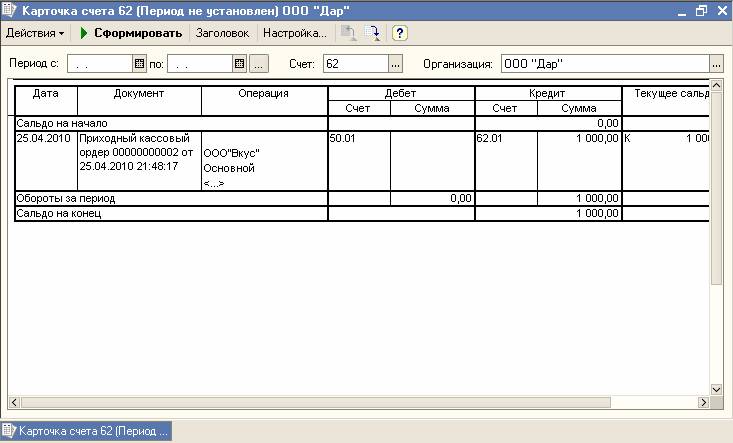733x443 pixels.
Task: Click the vertical scrollbar up arrow
Action: [x=716, y=86]
